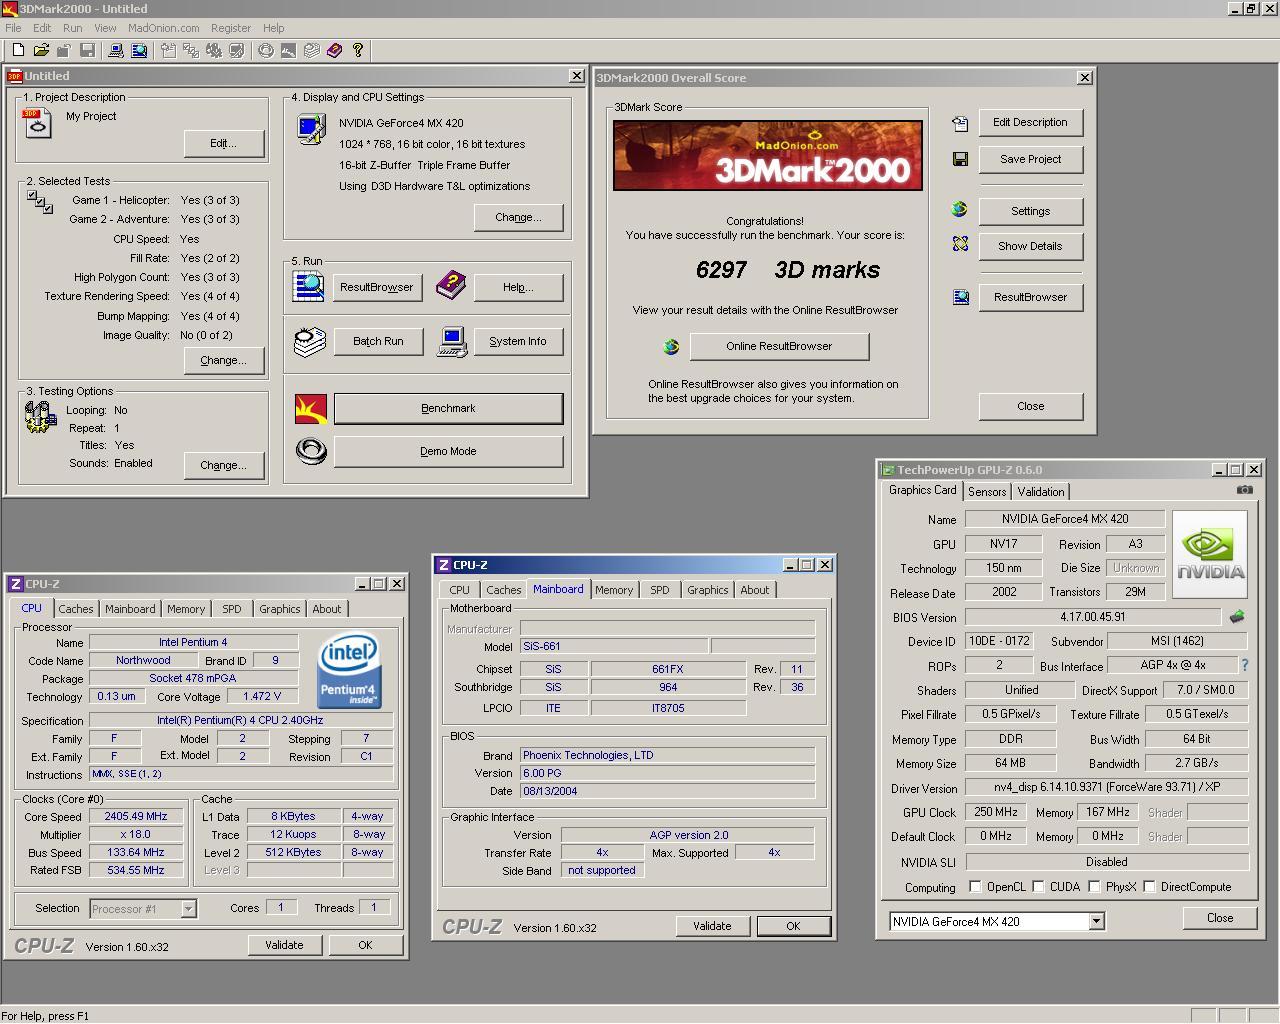
Task: Click the Online ResultBrowser button
Action: [779, 346]
